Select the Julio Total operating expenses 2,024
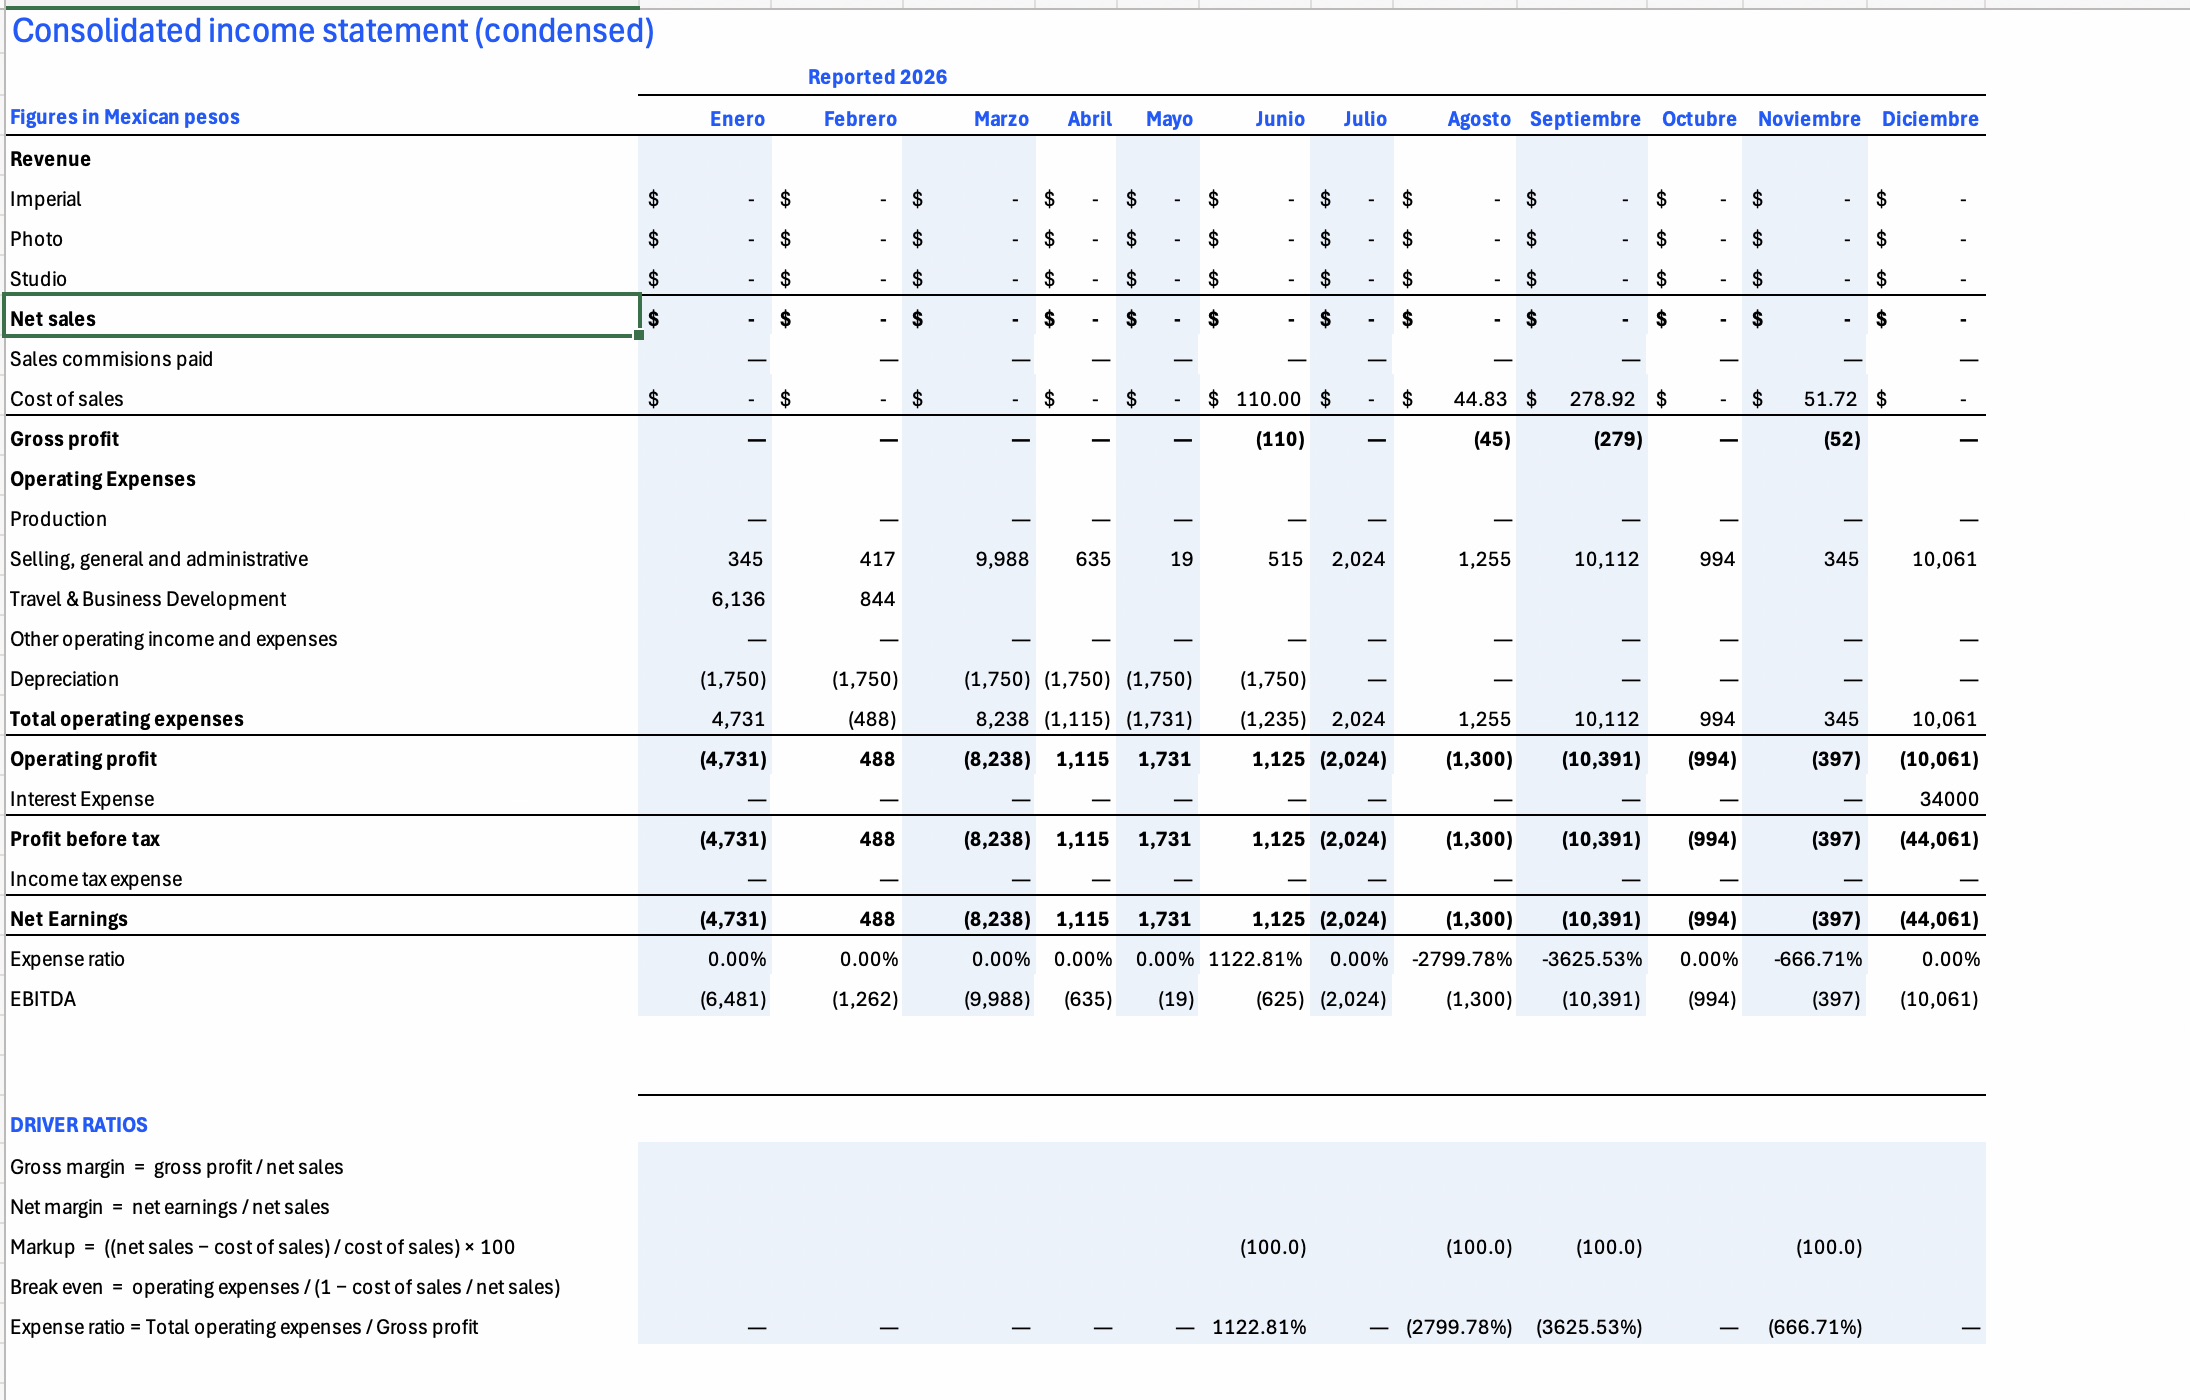Viewport: 2190px width, 1400px height. click(1352, 719)
